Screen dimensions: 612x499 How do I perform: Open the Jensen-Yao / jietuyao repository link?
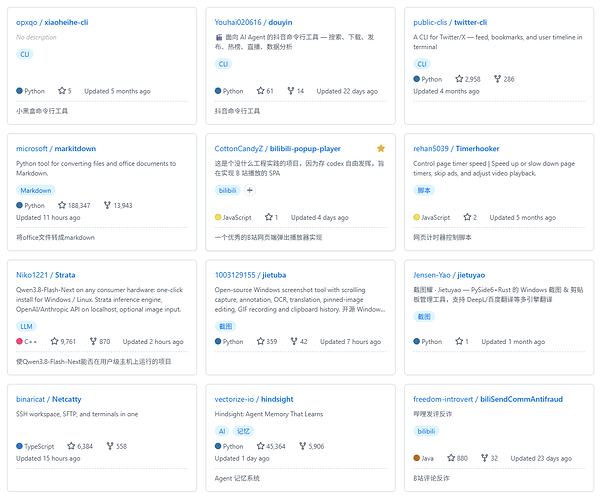click(449, 275)
